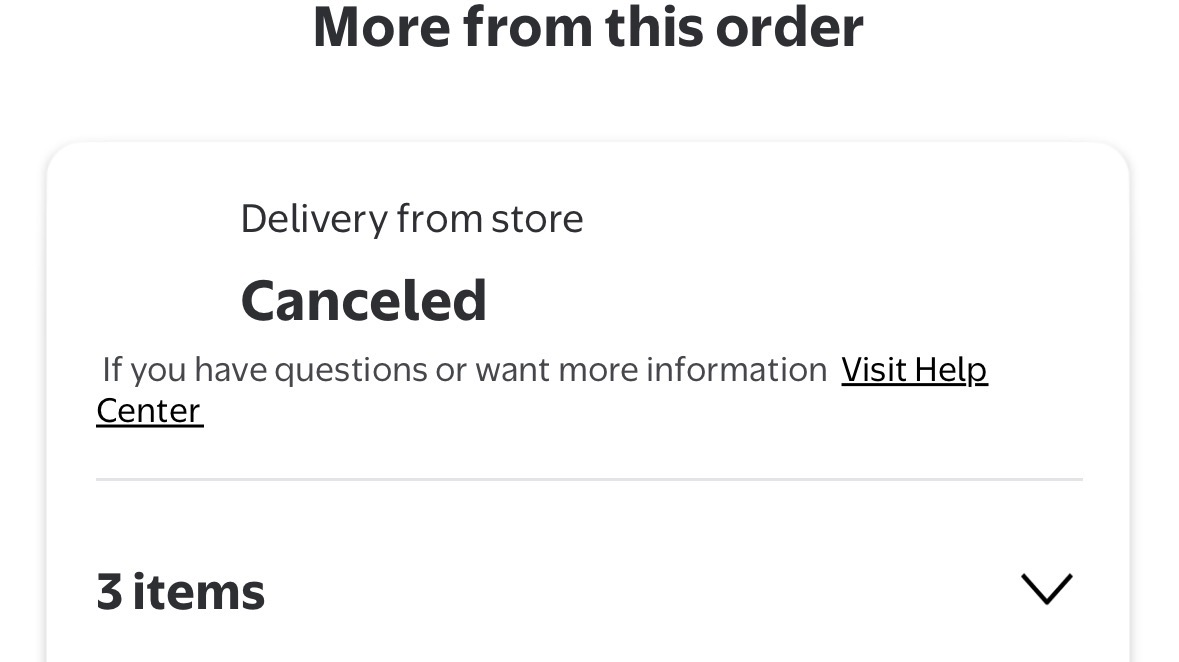The height and width of the screenshot is (662, 1179).
Task: Click the word "Help" in the underlined link
Action: point(950,370)
